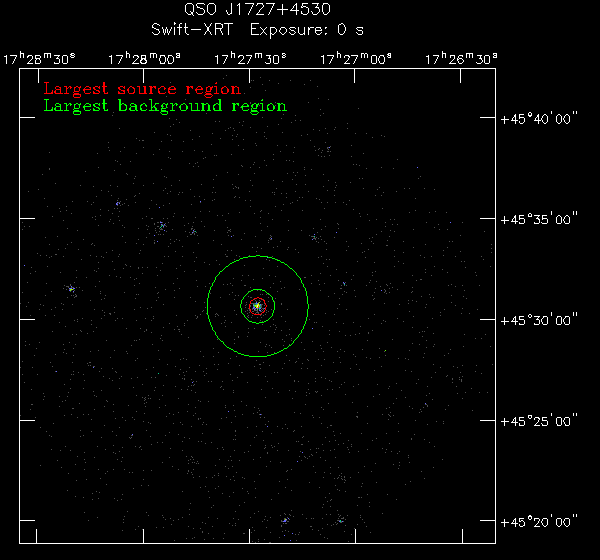Click the title text "QSO J1727+4530"
This screenshot has height=560, width=600.
[257, 9]
